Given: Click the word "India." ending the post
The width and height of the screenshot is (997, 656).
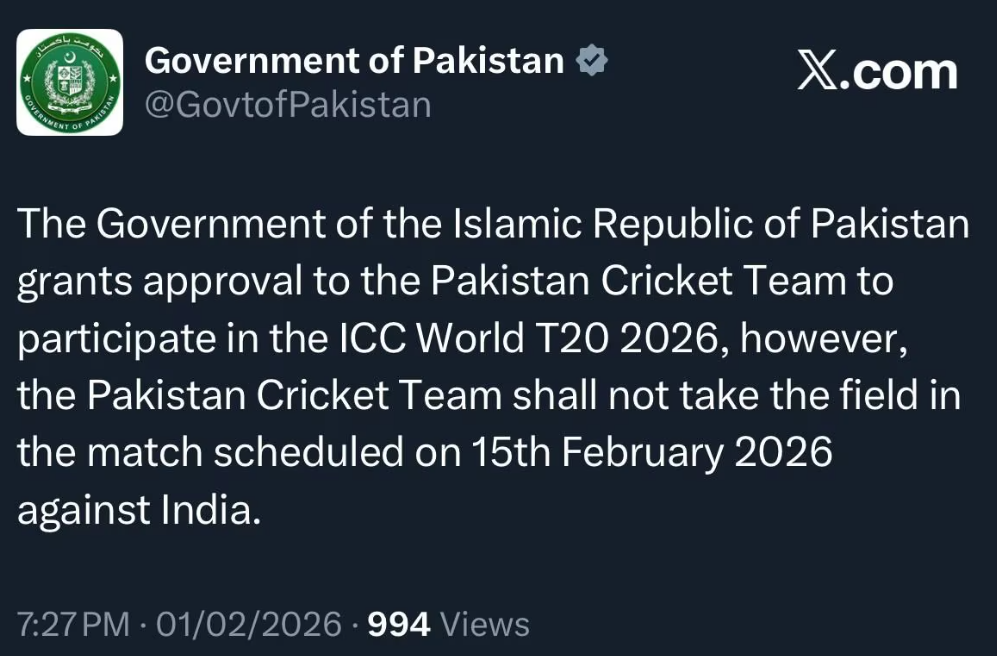Looking at the screenshot, I should (211, 510).
